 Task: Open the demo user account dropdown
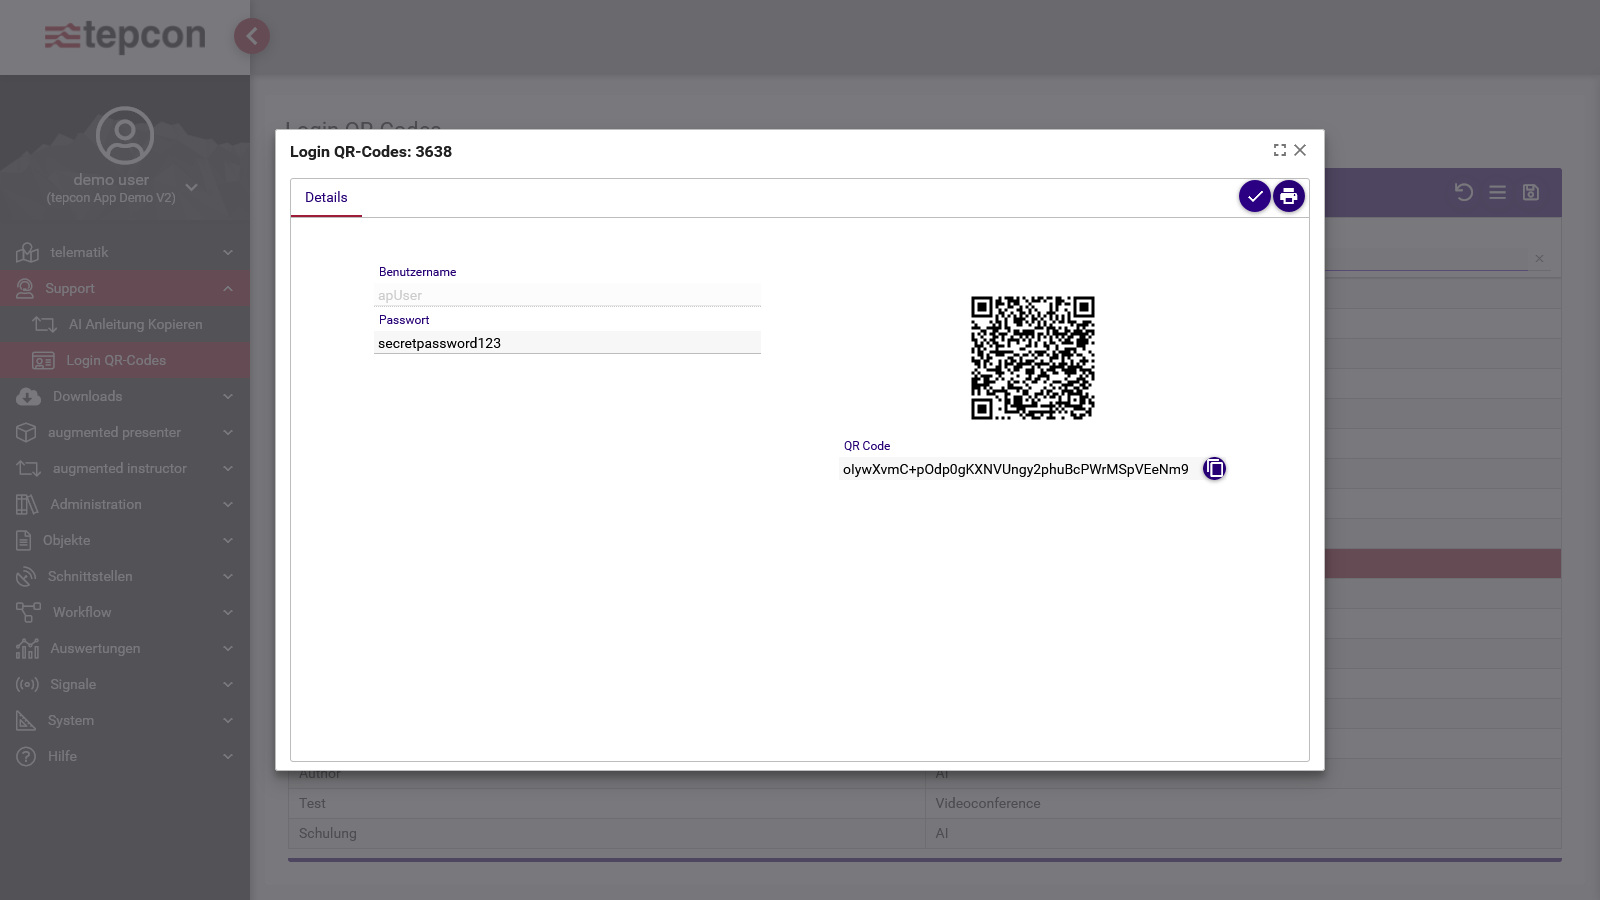tap(190, 188)
